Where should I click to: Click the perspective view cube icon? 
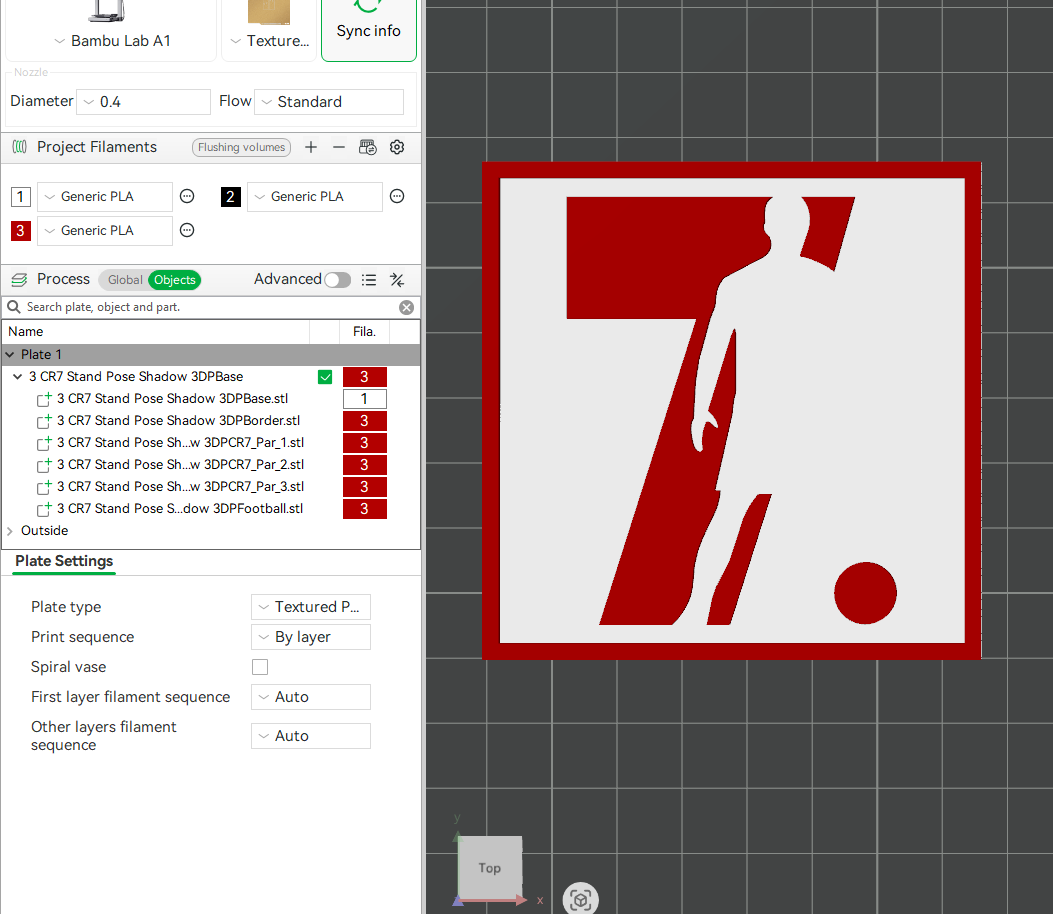(580, 899)
